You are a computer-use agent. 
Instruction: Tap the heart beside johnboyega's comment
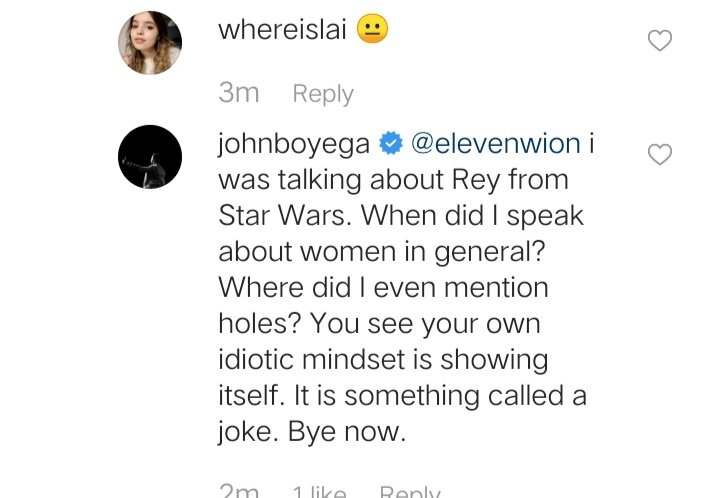click(660, 154)
